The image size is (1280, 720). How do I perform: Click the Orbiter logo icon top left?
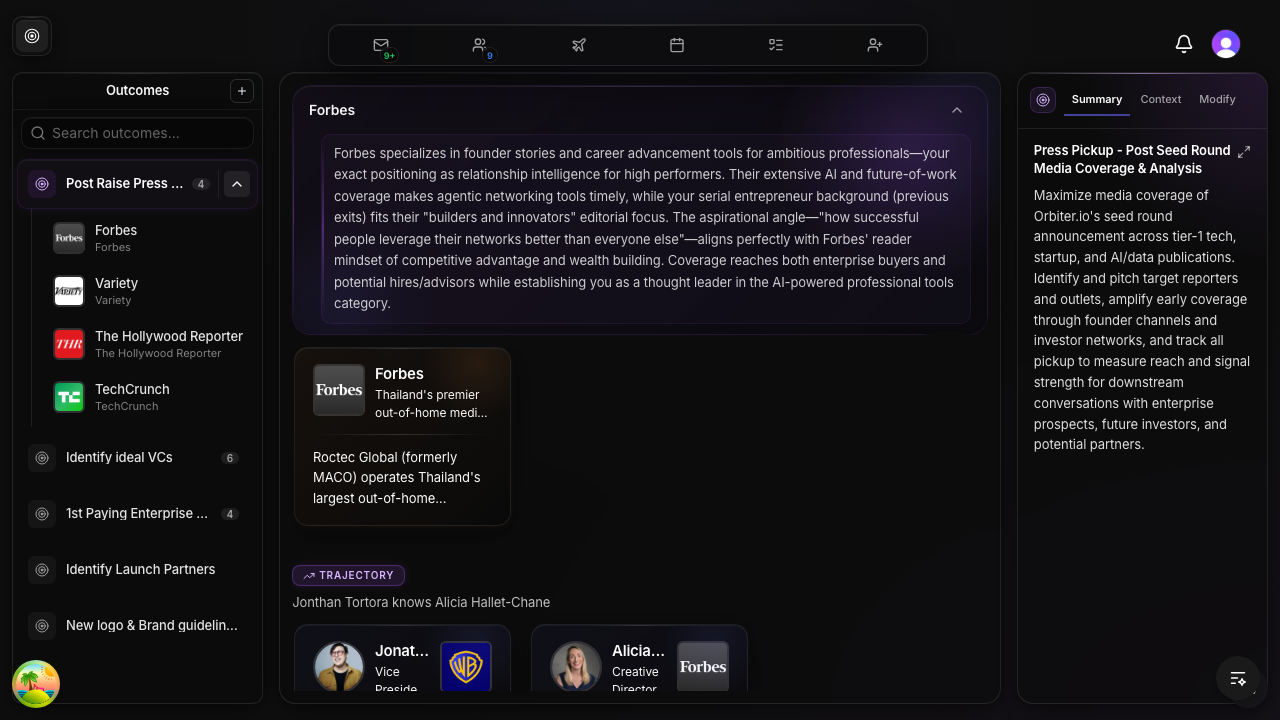pyautogui.click(x=32, y=36)
